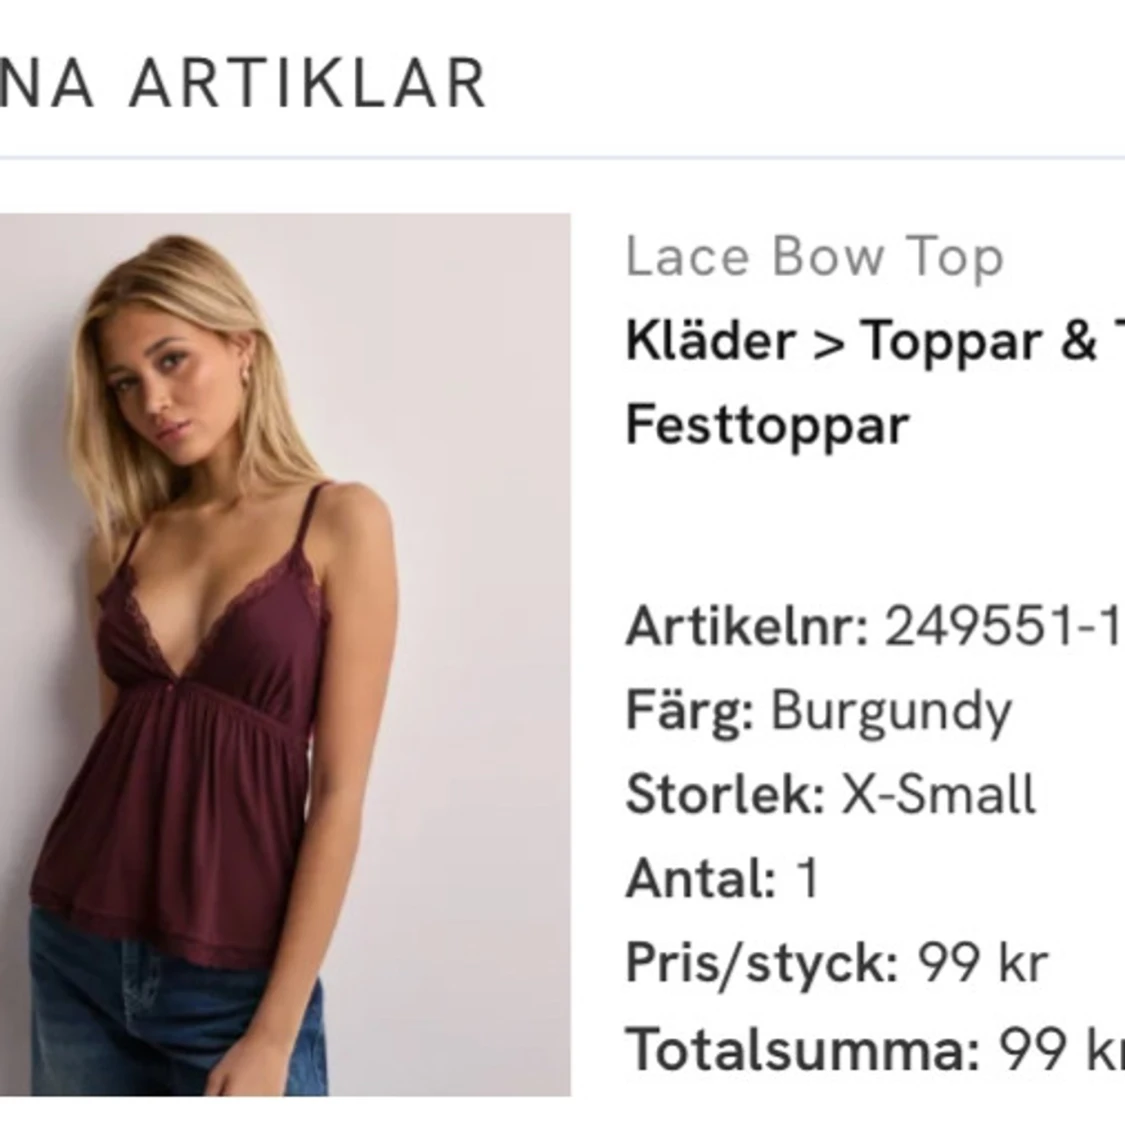Image resolution: width=1125 pixels, height=1123 pixels.
Task: Click the Antal 1 quantity line
Action: click(722, 878)
